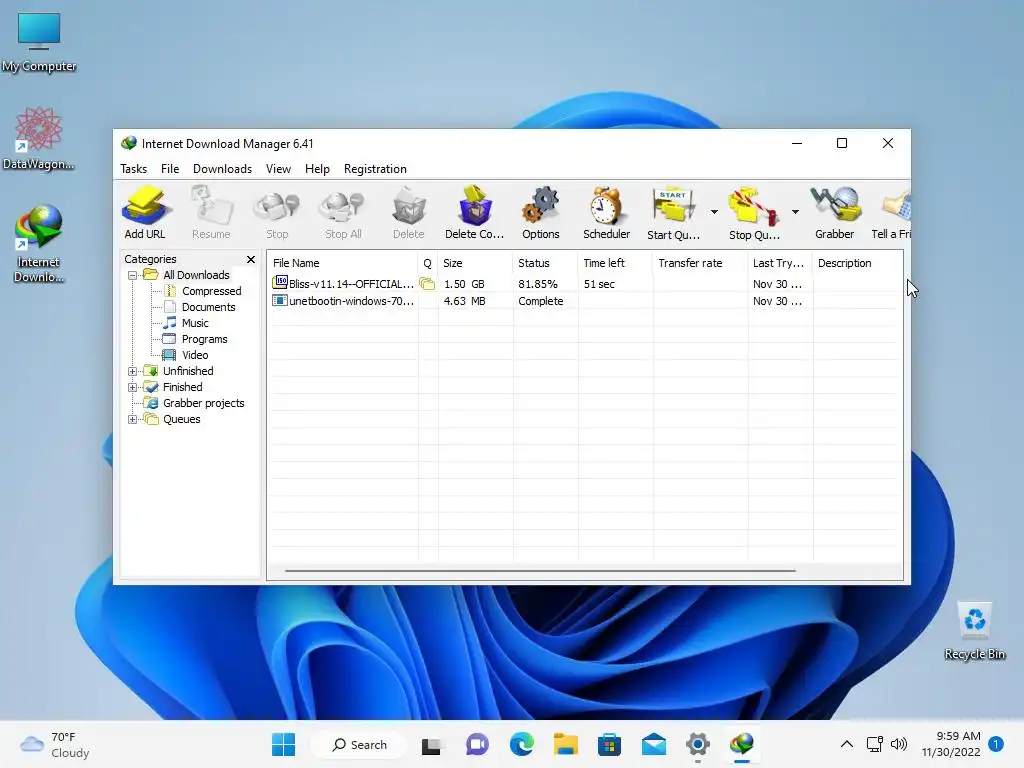
Task: Click the queue folder icon in Bliss row
Action: click(x=427, y=284)
